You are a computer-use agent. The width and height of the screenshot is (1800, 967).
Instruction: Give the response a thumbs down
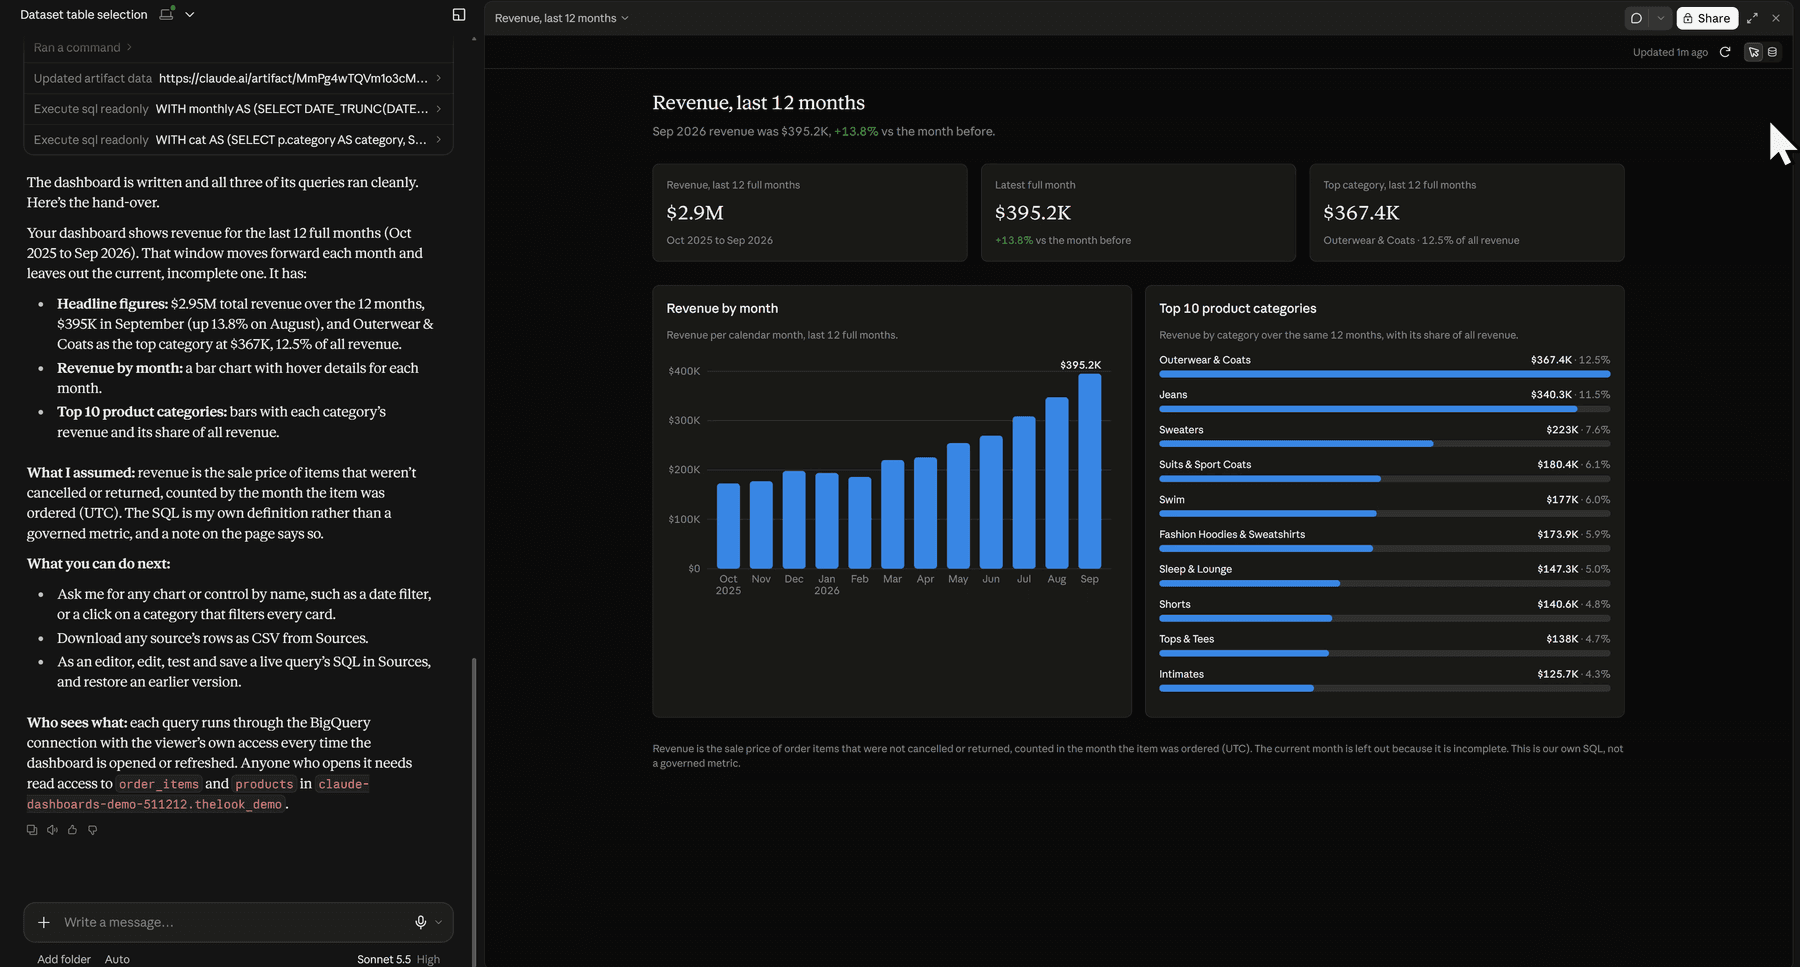92,830
